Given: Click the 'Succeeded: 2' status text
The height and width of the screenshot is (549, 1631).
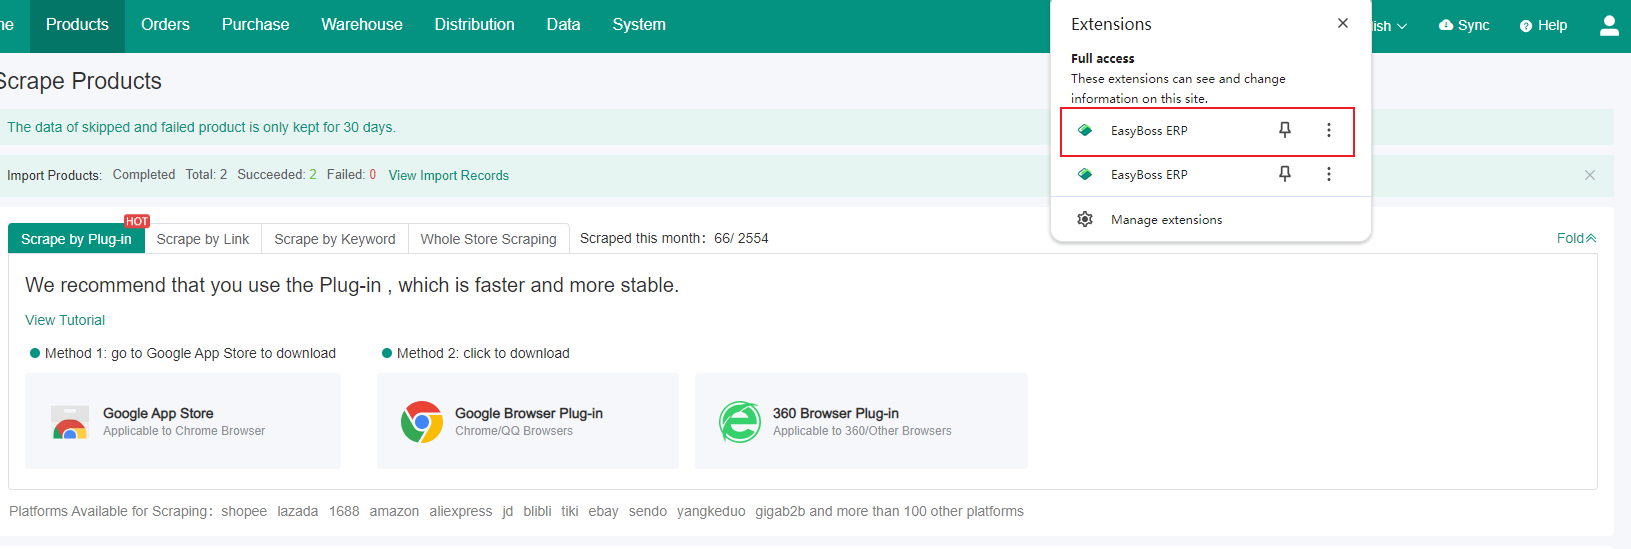Looking at the screenshot, I should [277, 174].
